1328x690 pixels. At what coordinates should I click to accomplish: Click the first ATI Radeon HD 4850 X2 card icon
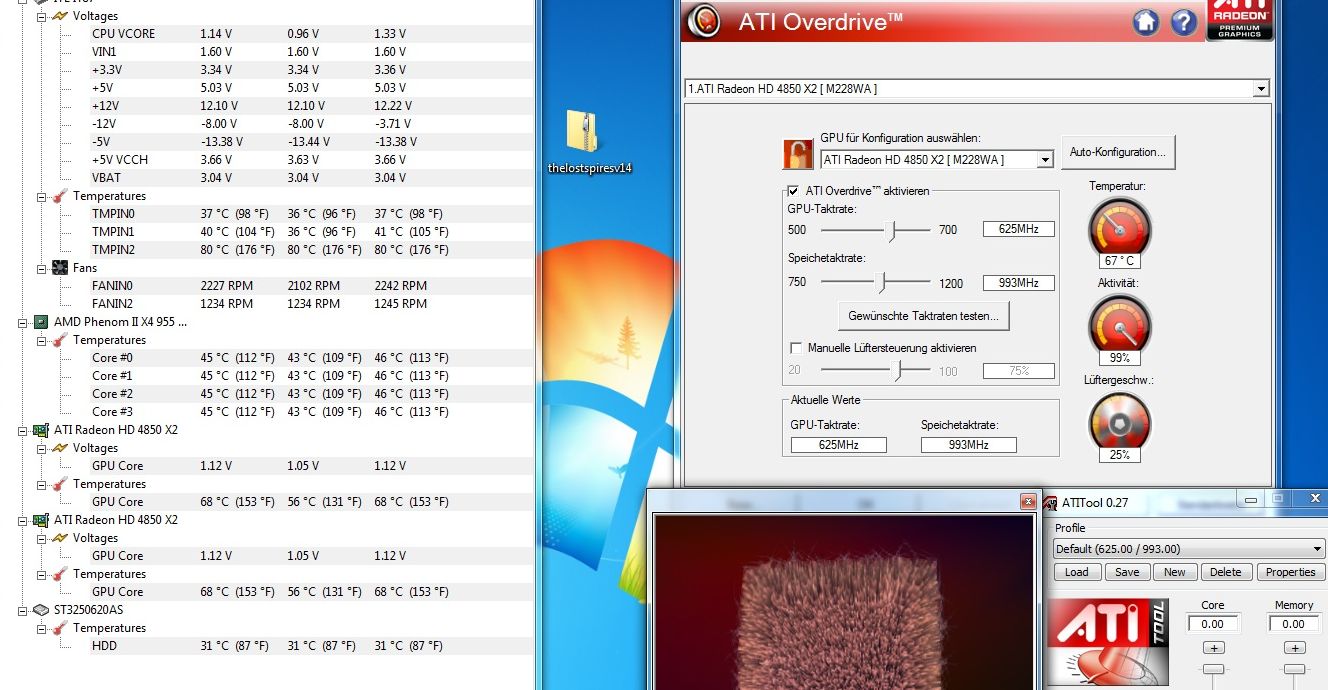41,430
